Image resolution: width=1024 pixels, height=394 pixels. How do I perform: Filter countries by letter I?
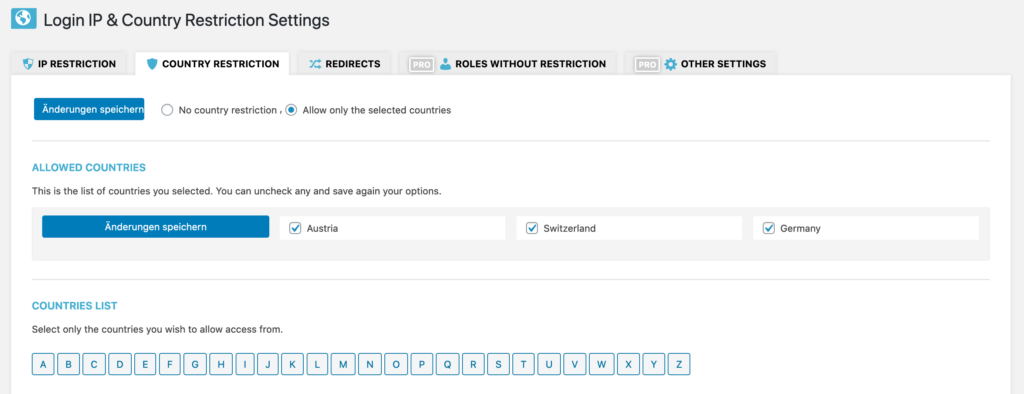pyautogui.click(x=245, y=365)
